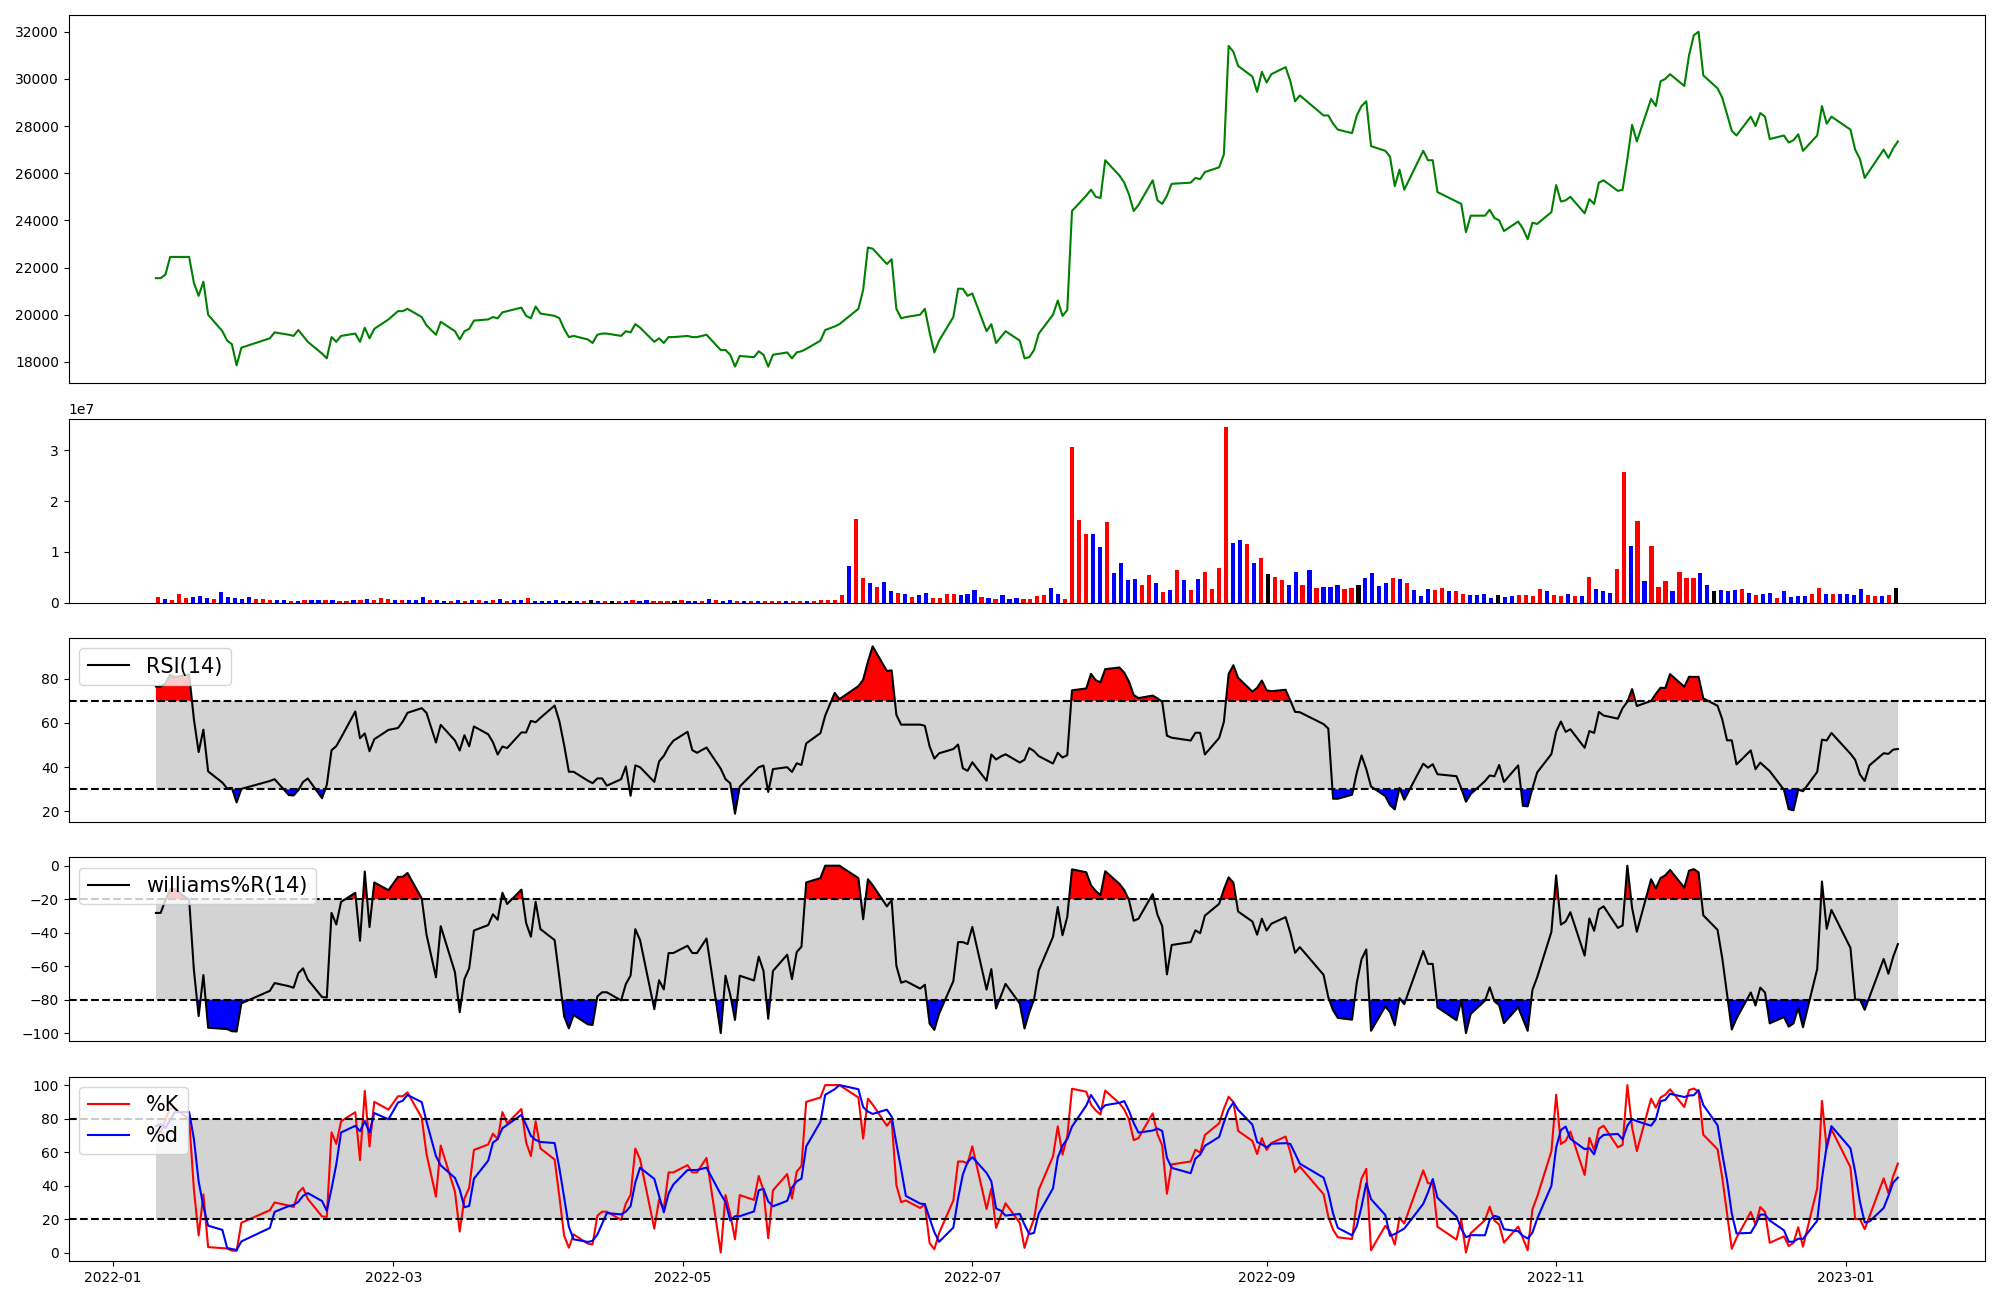Click the 2022-09 x-axis date label

[x=1267, y=1277]
